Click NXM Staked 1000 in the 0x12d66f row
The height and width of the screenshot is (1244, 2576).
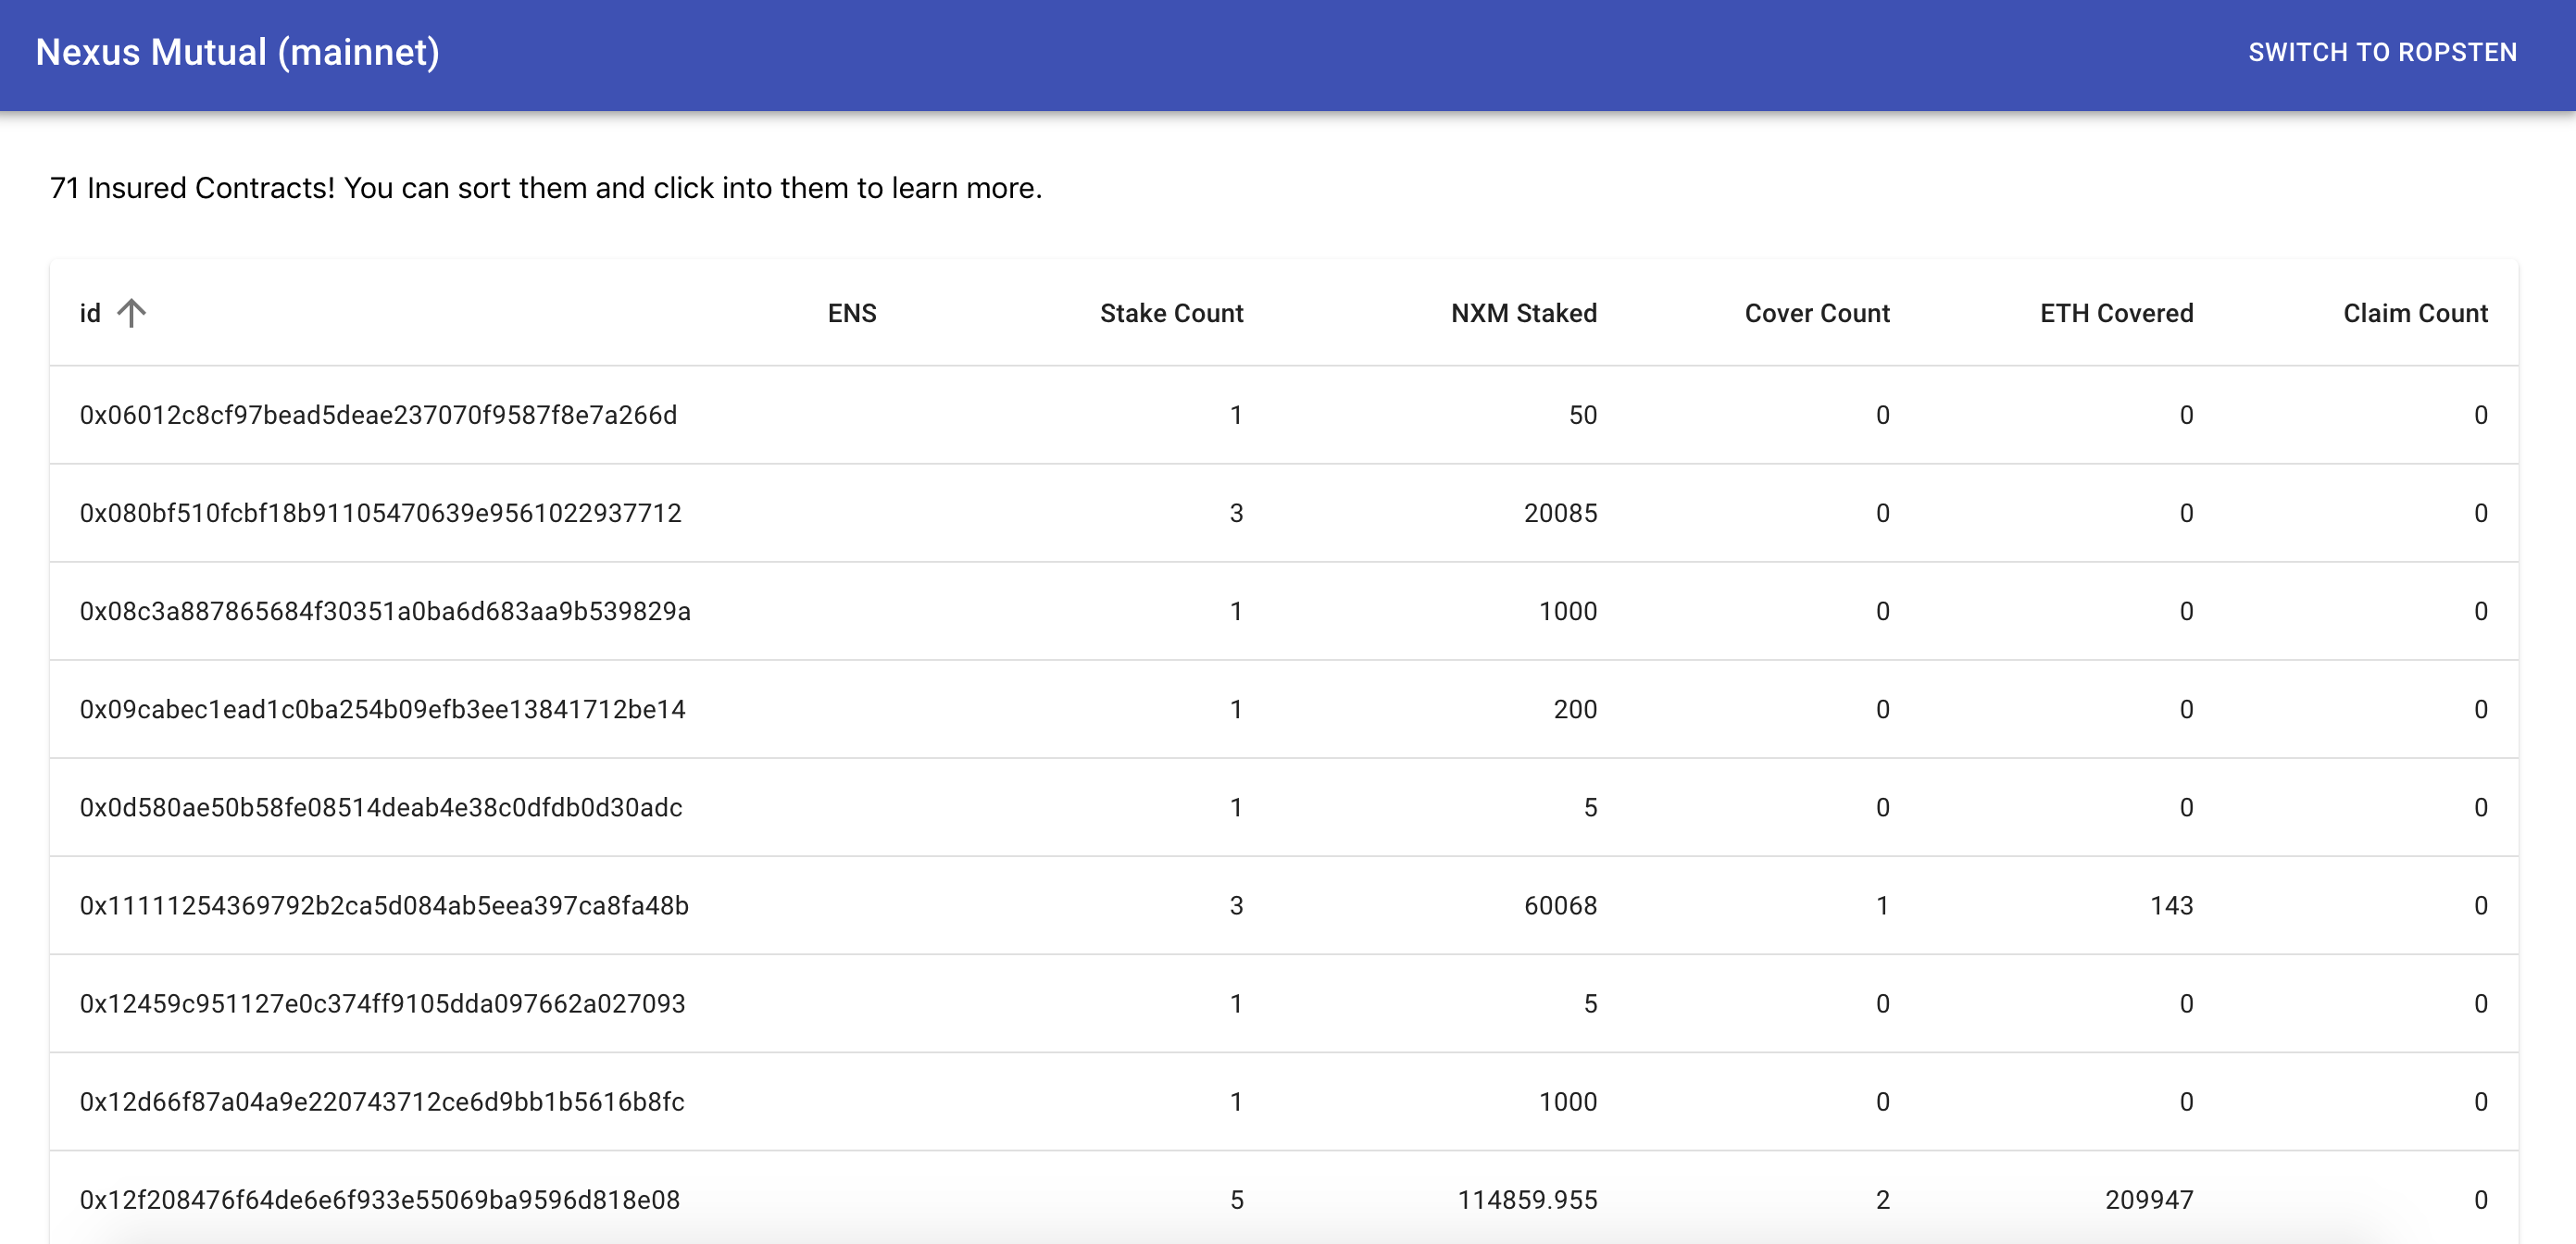pyautogui.click(x=1568, y=1101)
